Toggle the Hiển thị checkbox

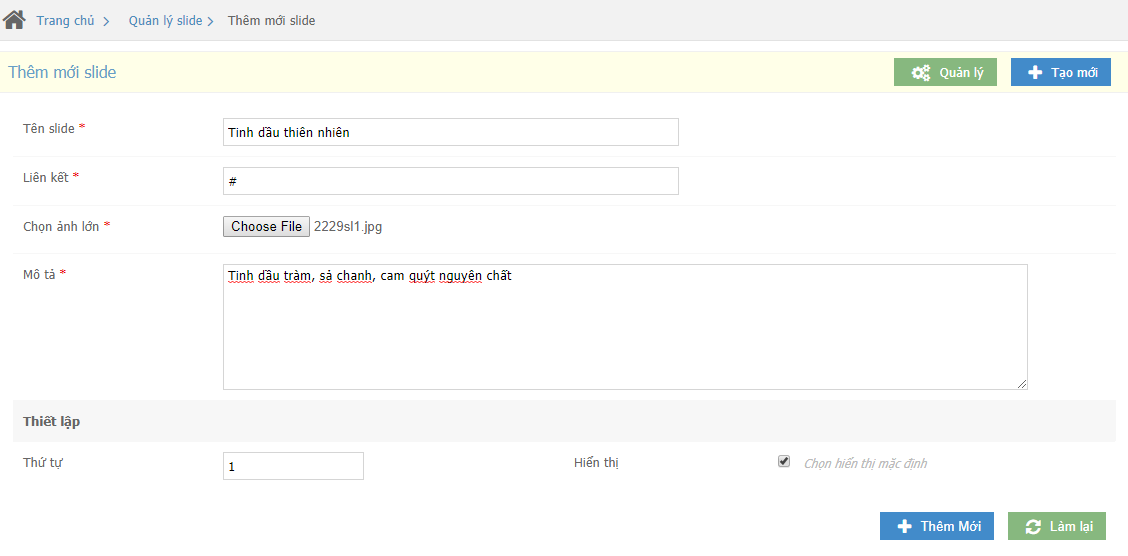784,461
